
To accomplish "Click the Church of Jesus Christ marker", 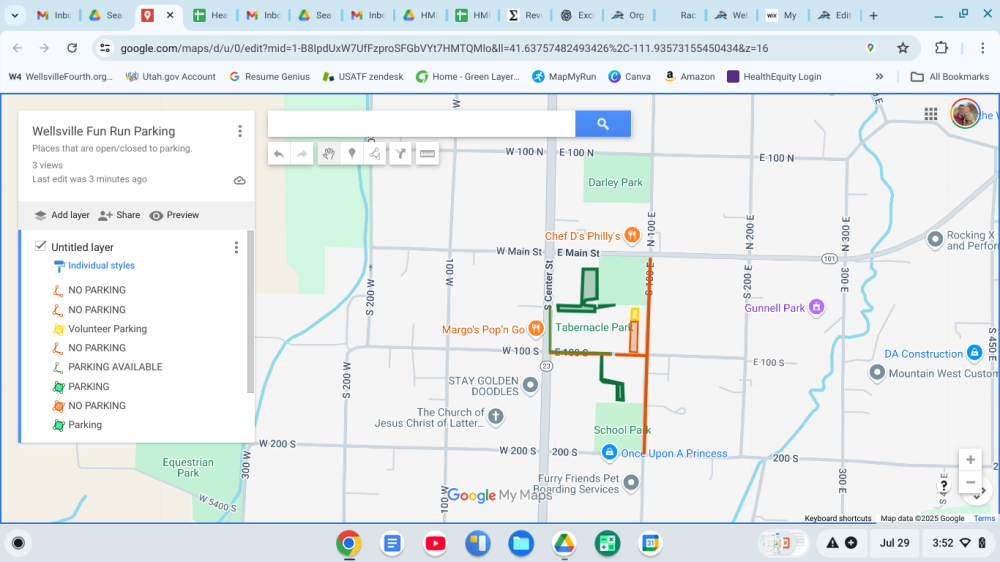I will coord(496,417).
